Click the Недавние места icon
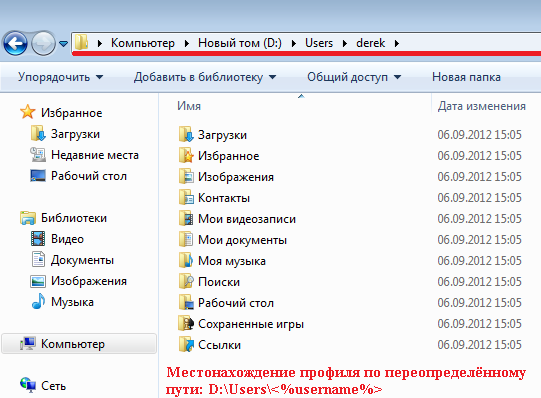 point(38,155)
